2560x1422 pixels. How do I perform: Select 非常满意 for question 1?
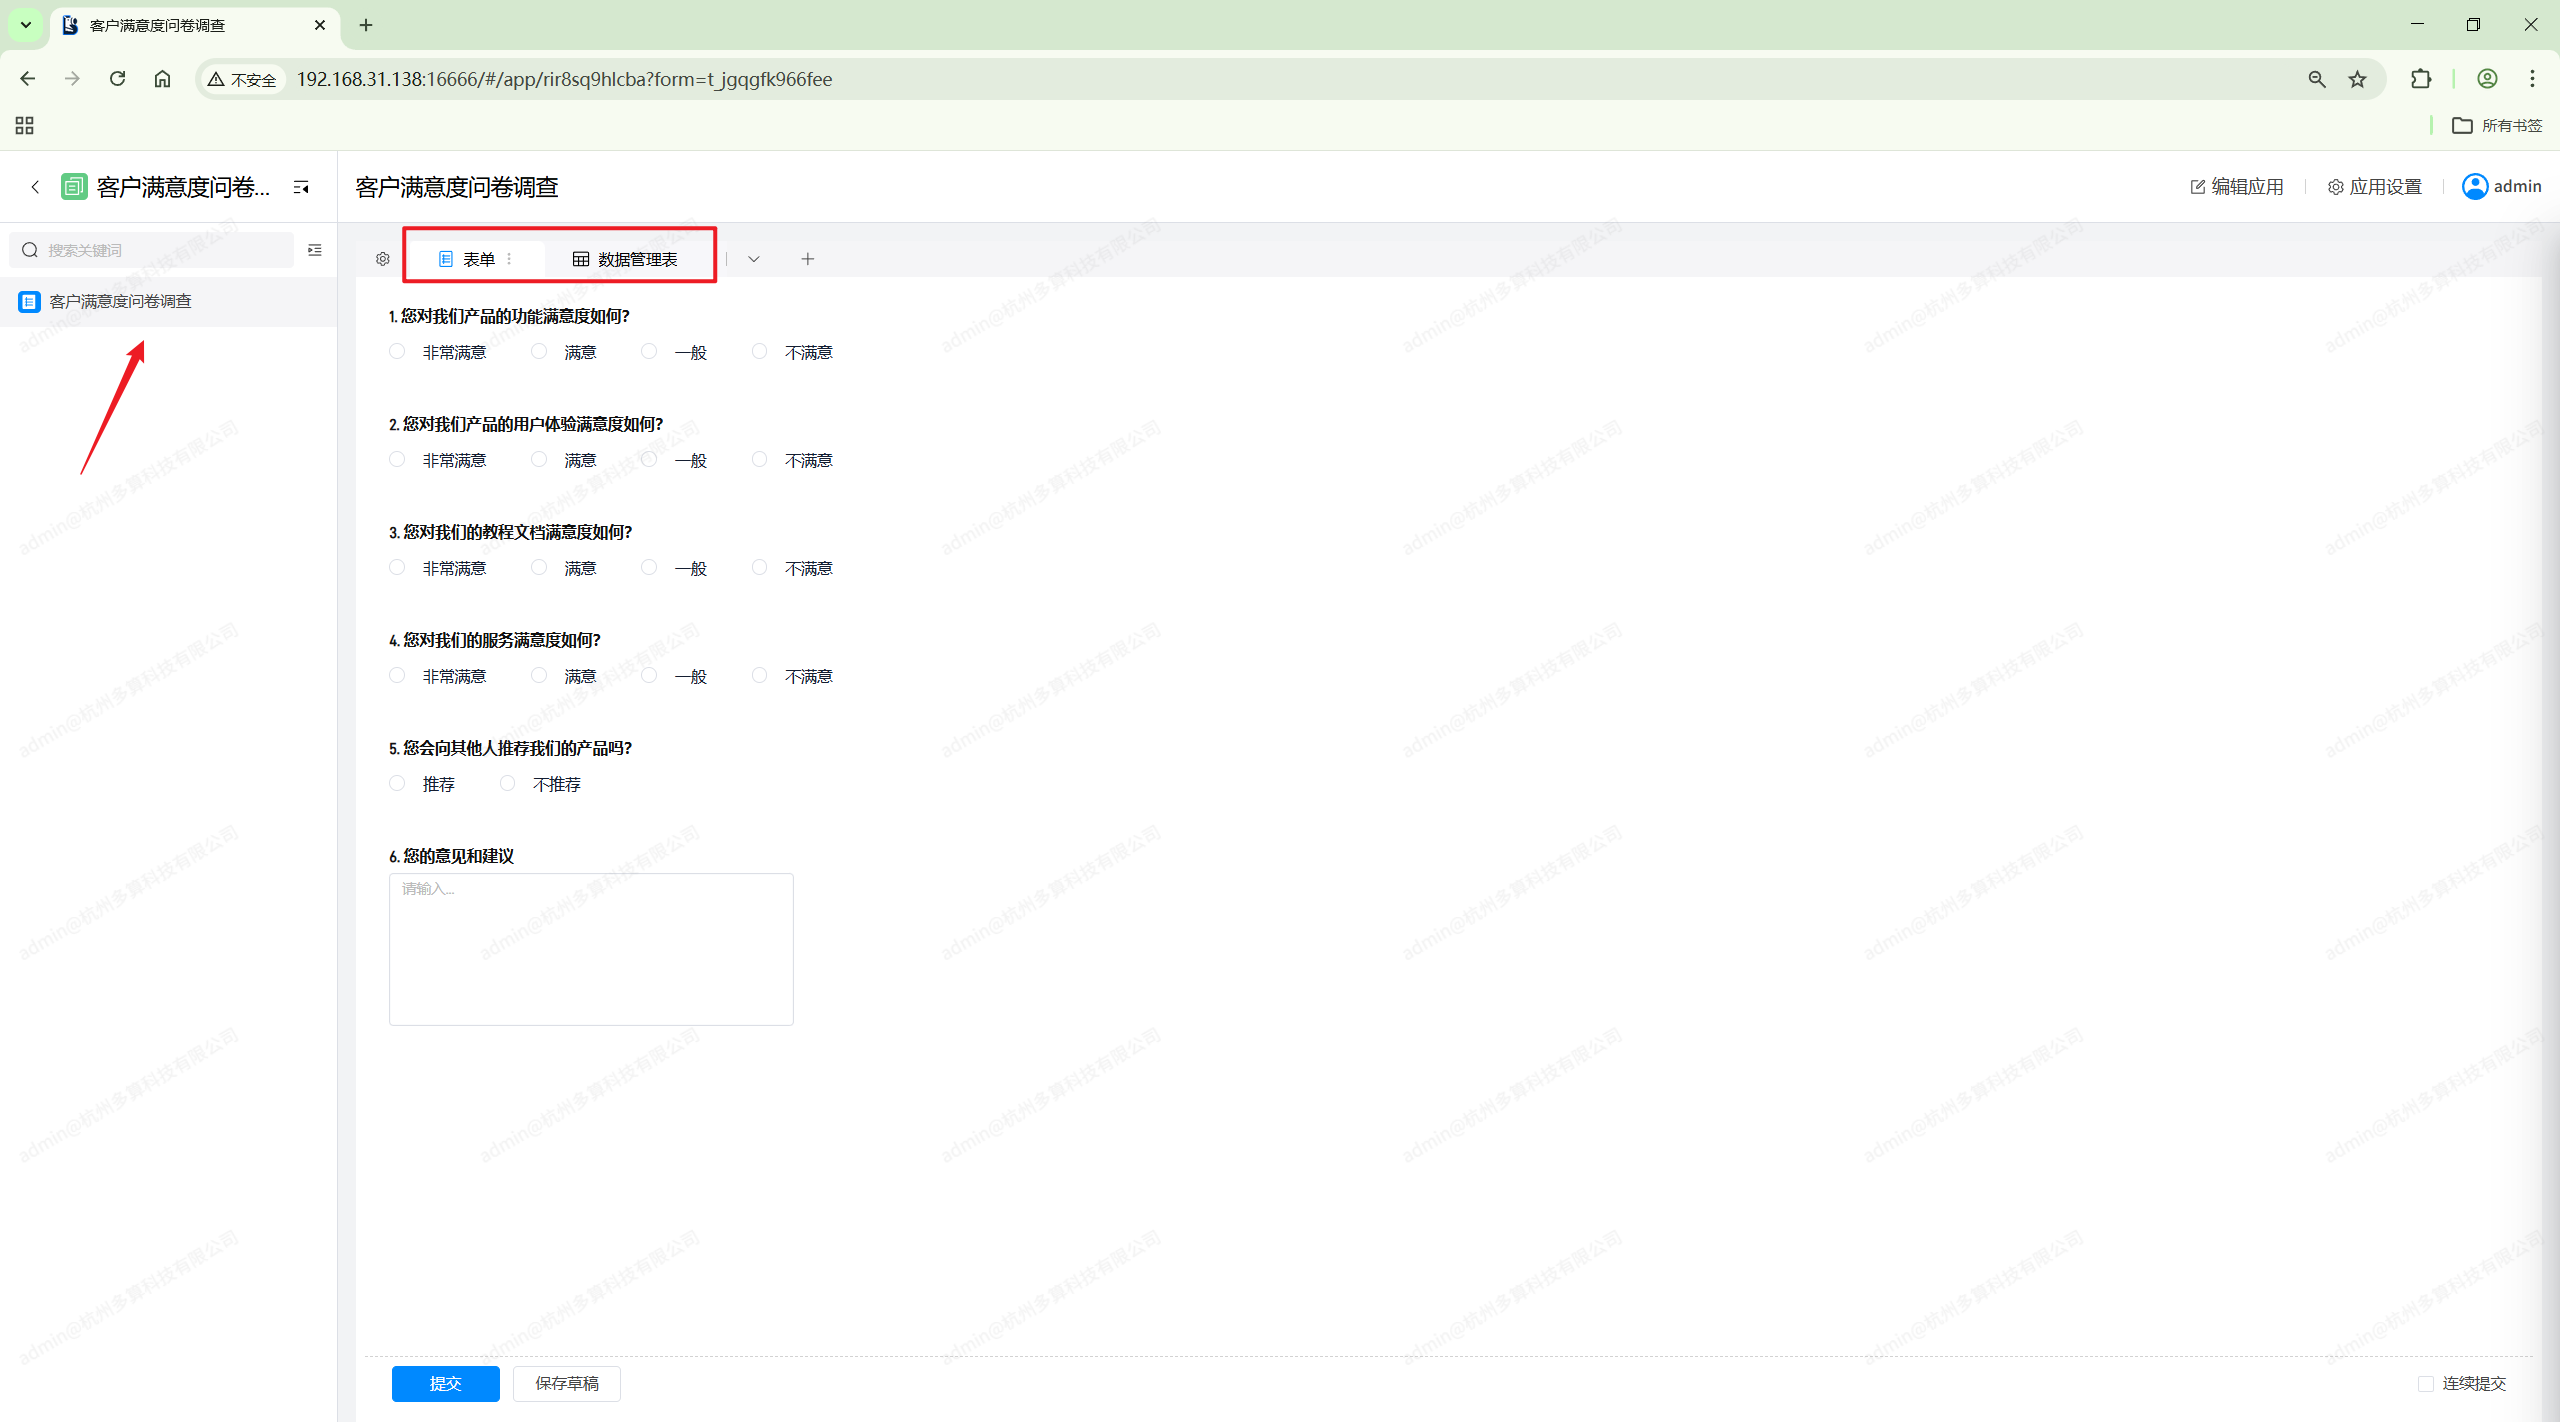[x=398, y=352]
